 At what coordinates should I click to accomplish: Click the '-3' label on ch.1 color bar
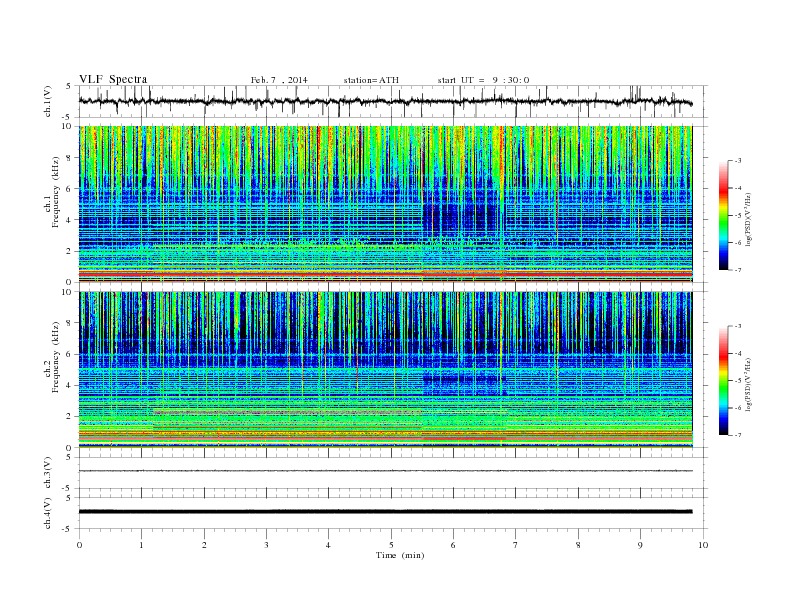point(737,161)
